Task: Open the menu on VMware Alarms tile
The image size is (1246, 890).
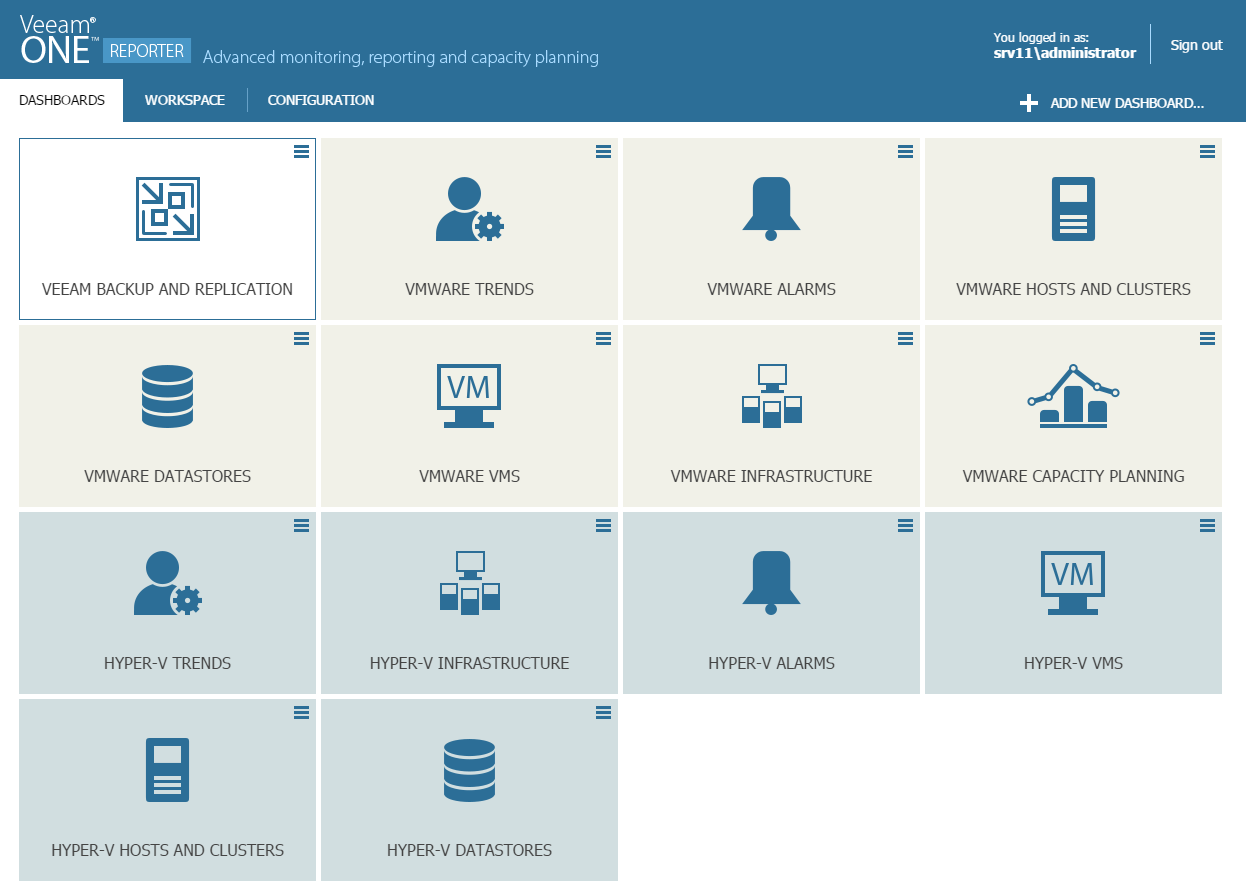Action: (905, 151)
